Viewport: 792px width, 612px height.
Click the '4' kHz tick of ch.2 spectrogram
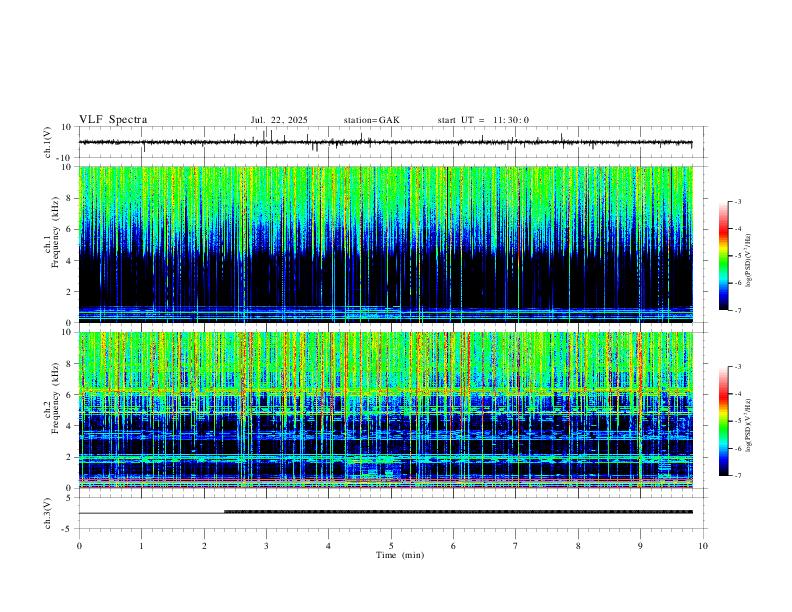pyautogui.click(x=70, y=426)
